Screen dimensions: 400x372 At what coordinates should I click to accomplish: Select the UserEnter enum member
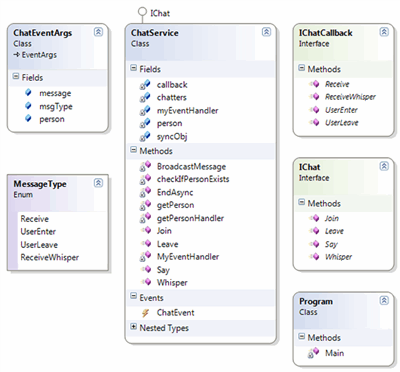coord(38,232)
